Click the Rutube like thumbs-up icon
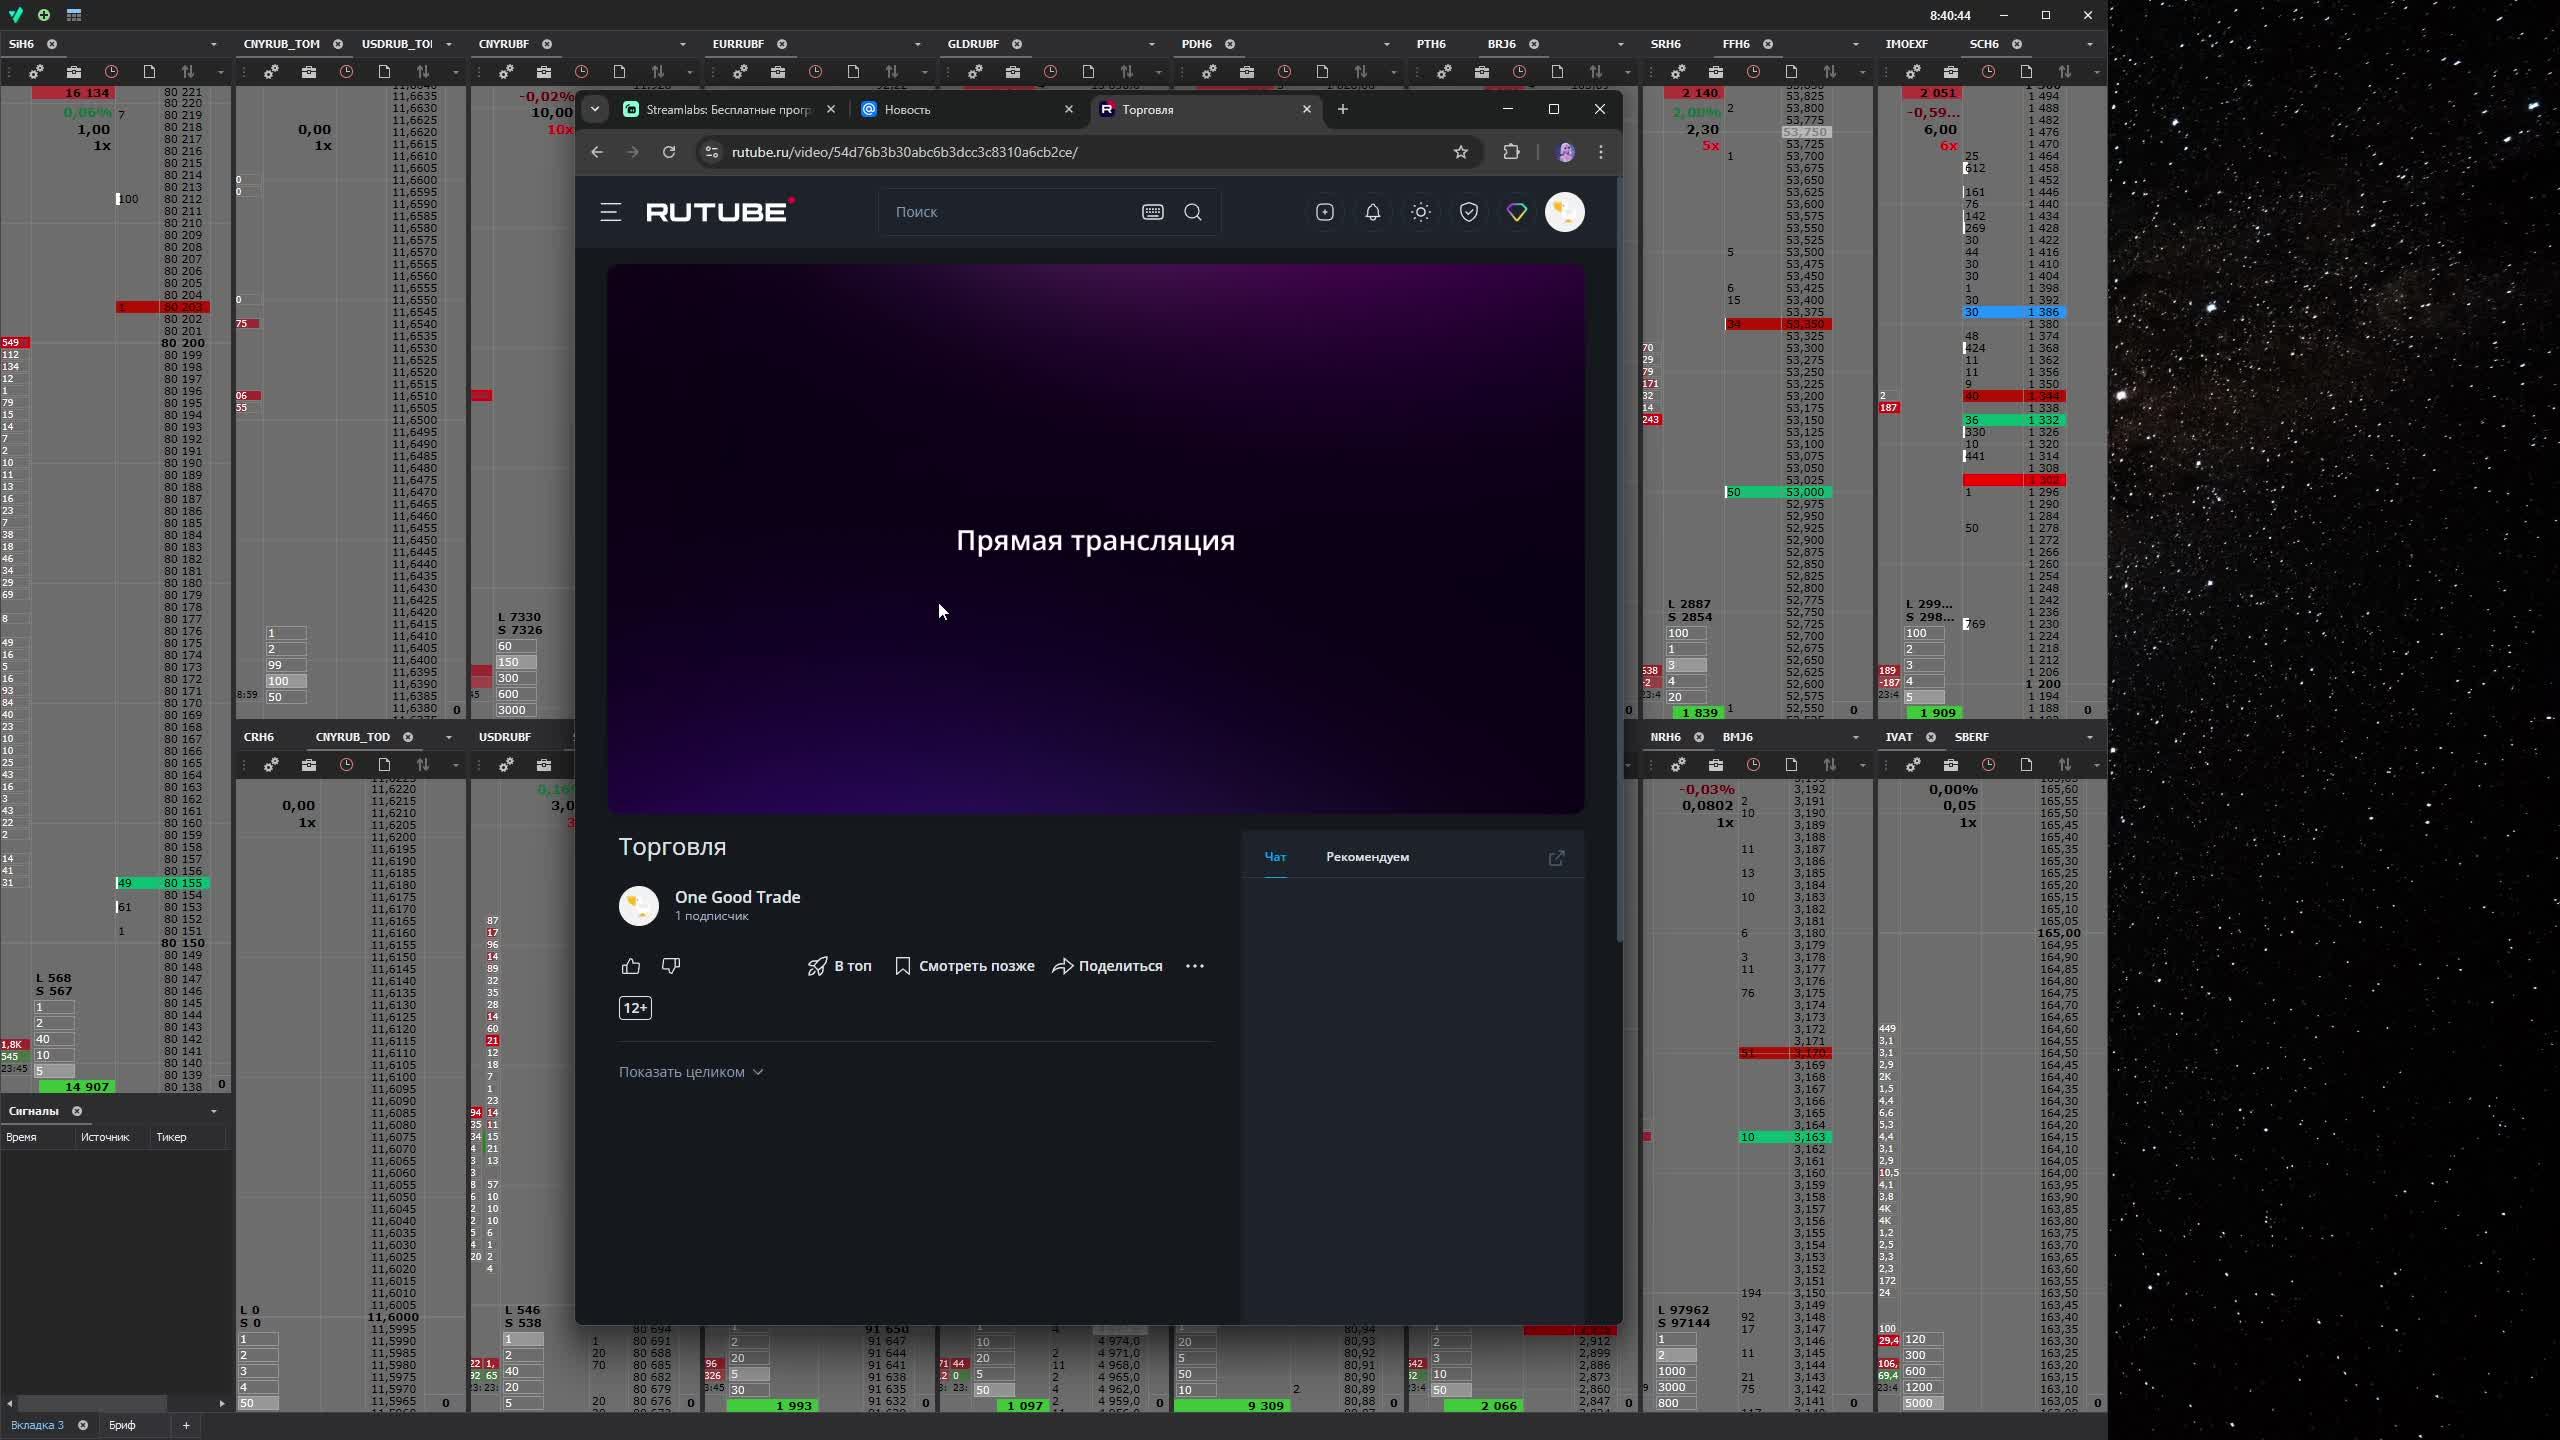 [x=630, y=966]
